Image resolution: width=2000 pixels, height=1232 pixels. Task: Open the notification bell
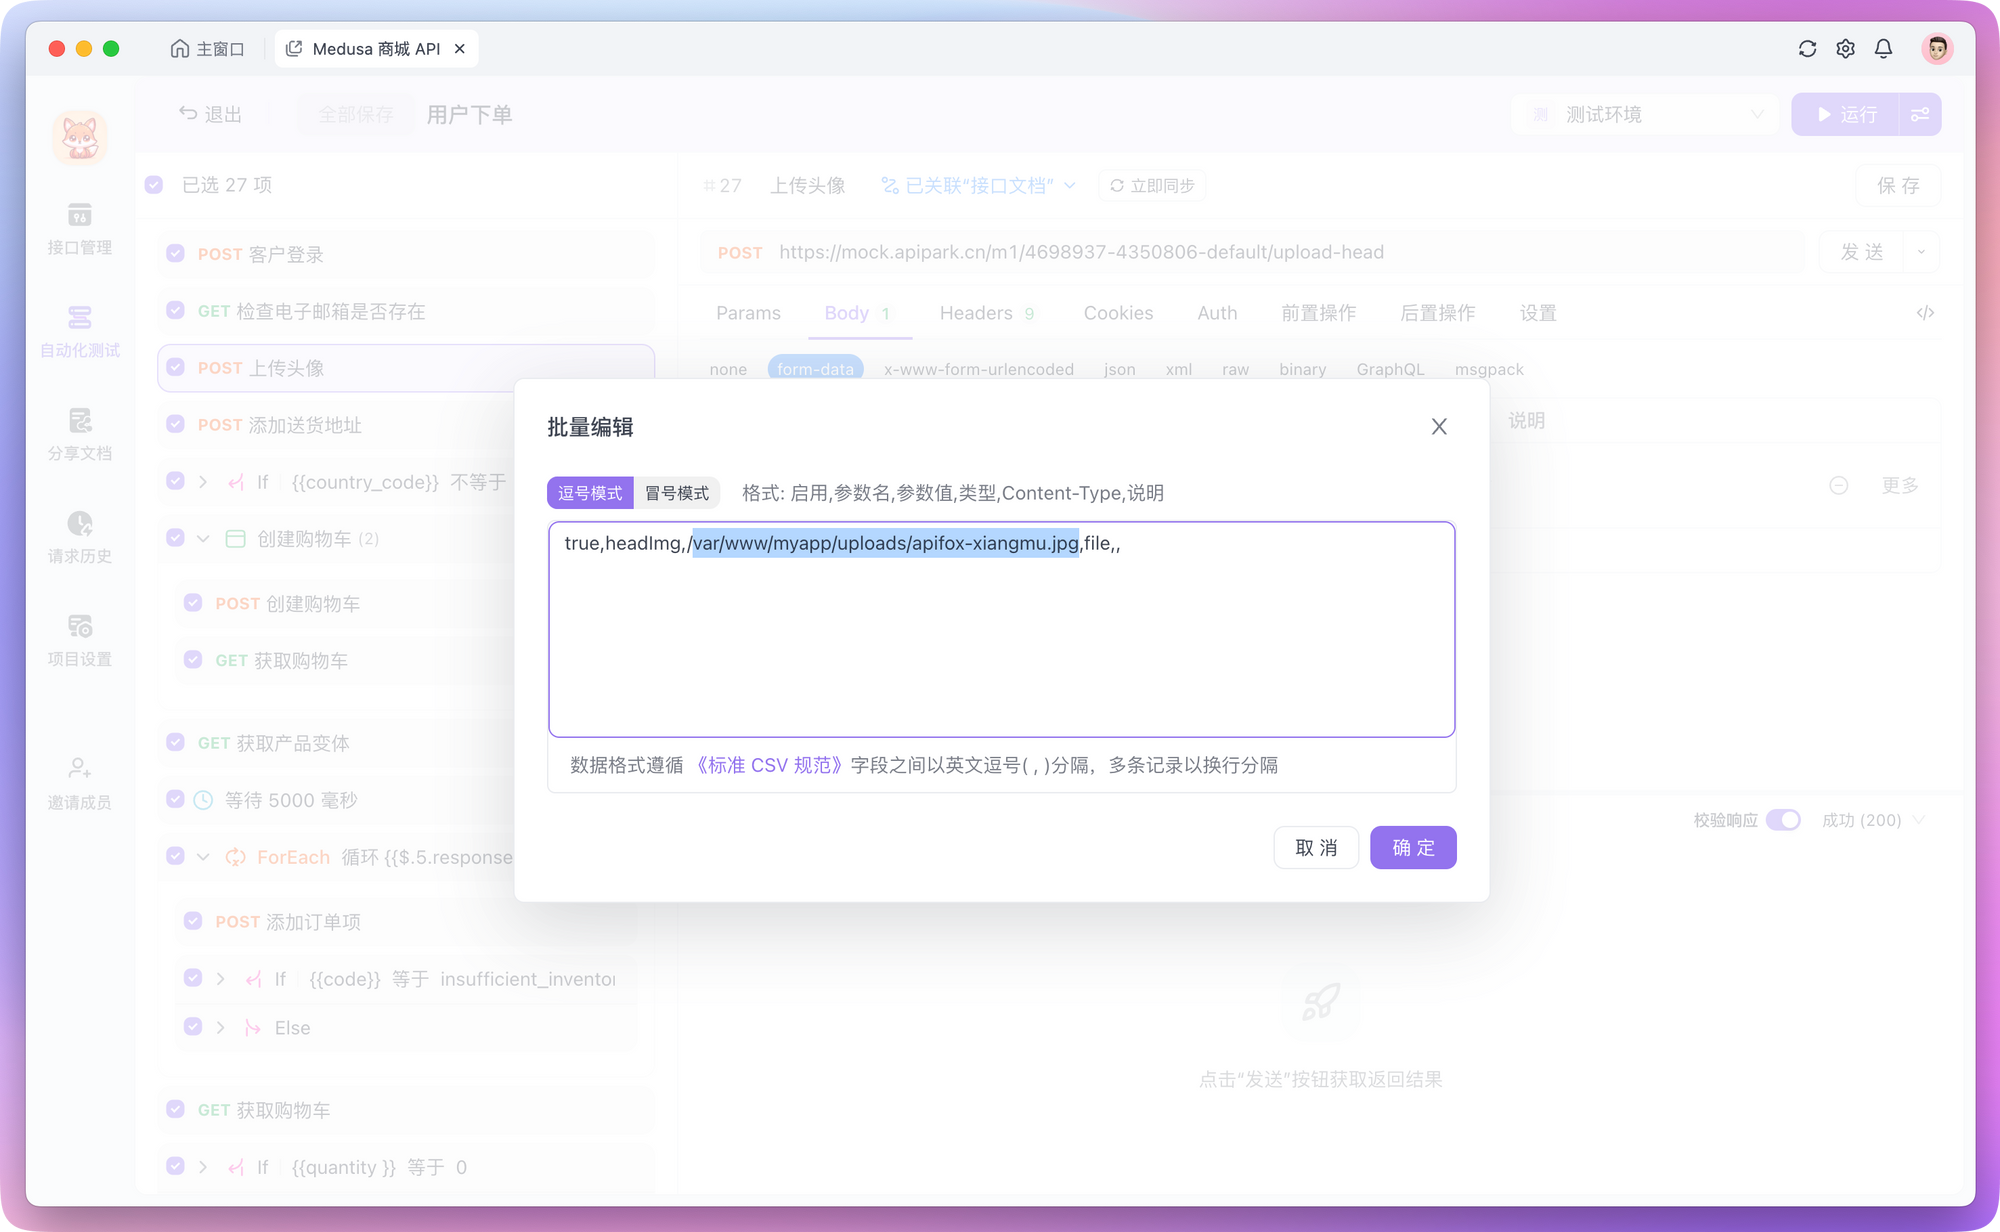pos(1883,48)
